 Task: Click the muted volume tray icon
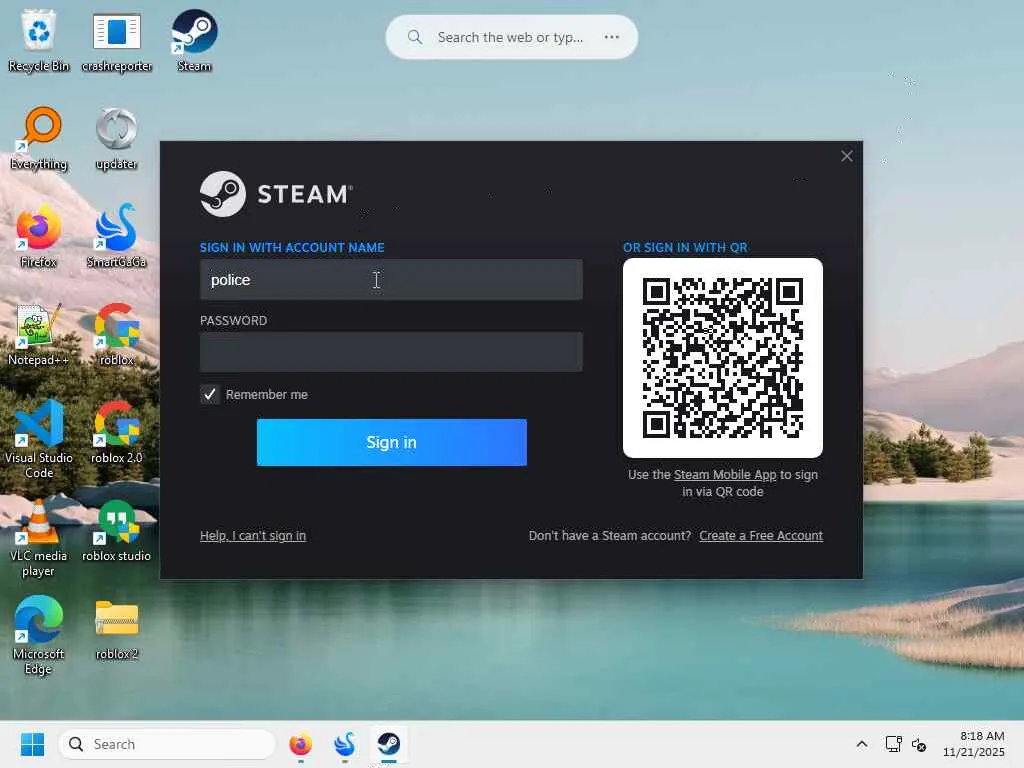(919, 744)
